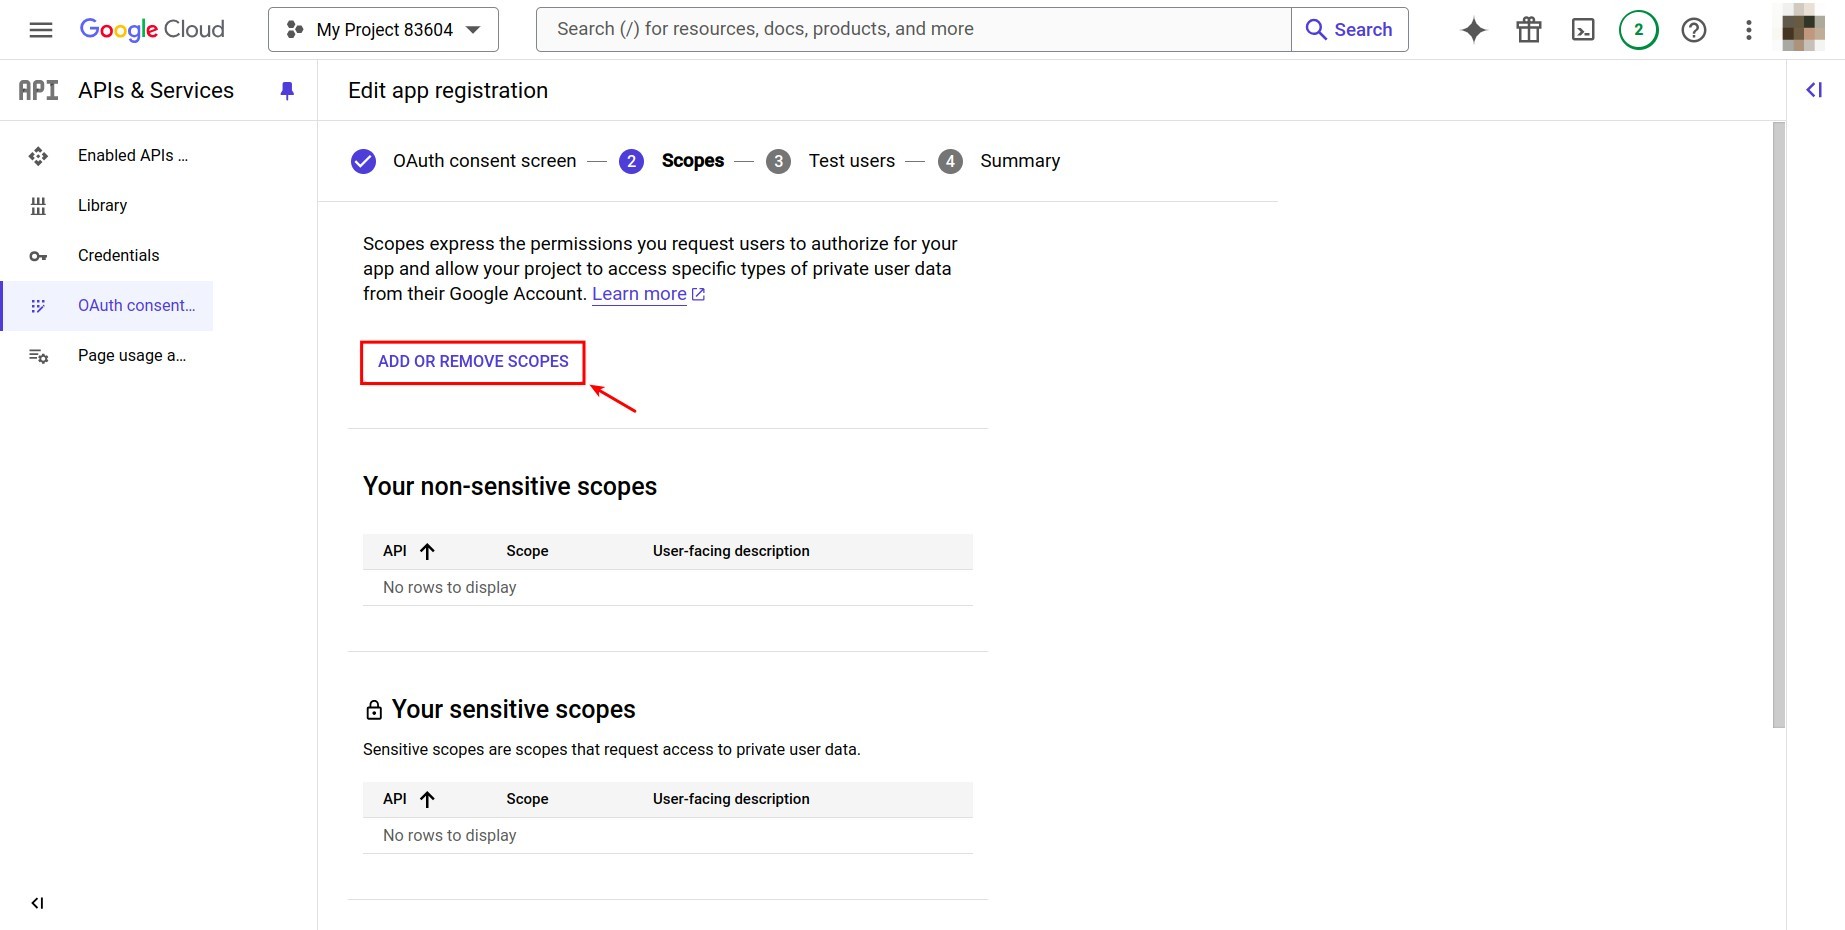Open the free trial gift offer
Viewport: 1845px width, 930px height.
click(1527, 29)
